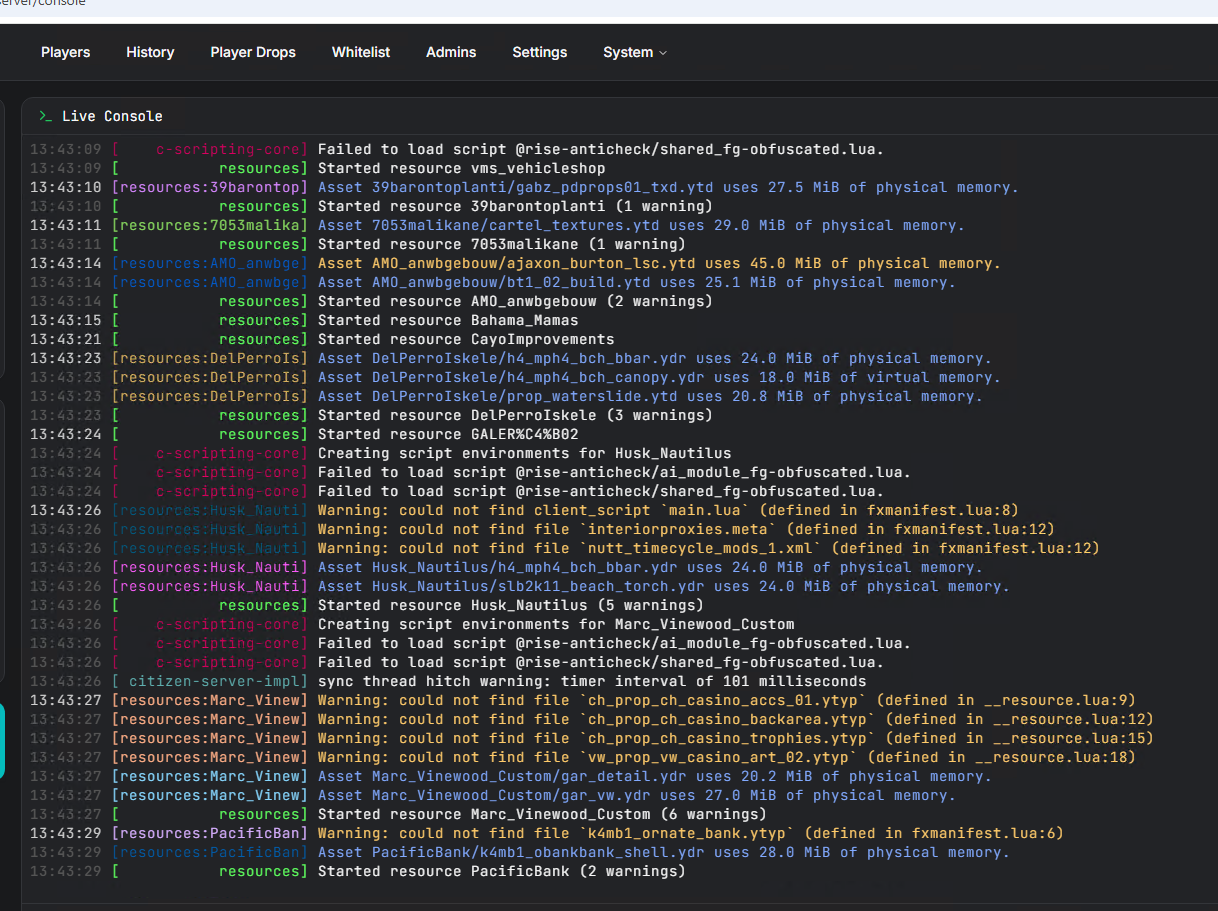Viewport: 1218px width, 911px height.
Task: Select the k4mb1_ornate_bank.ytyp warning line
Action: (x=691, y=833)
